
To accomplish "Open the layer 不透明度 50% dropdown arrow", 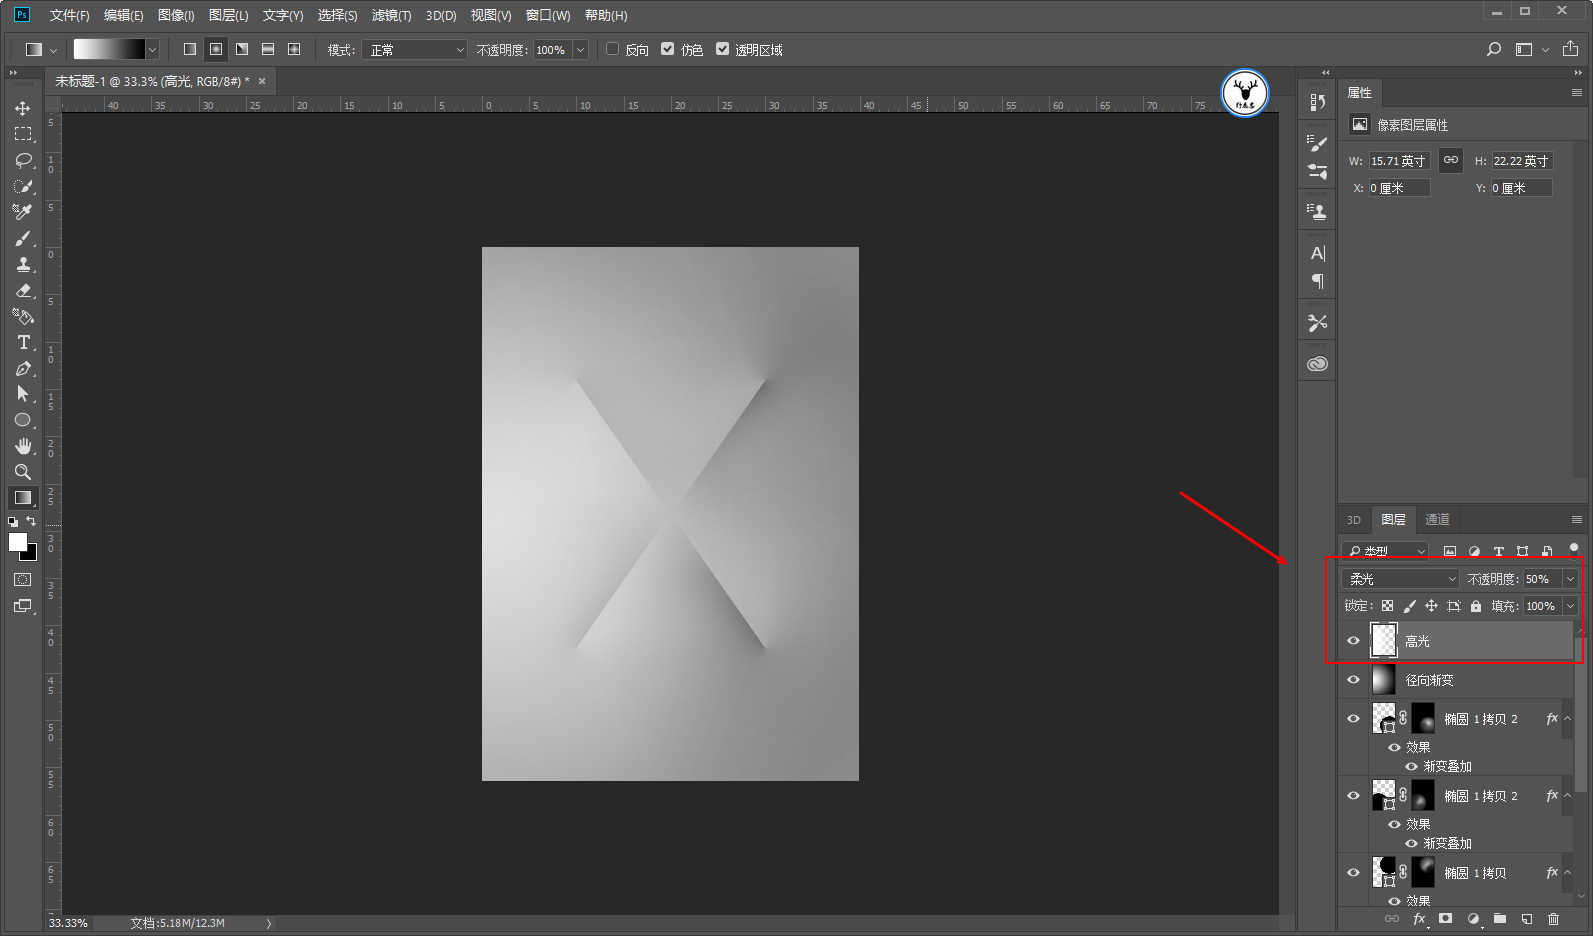I will pos(1570,579).
